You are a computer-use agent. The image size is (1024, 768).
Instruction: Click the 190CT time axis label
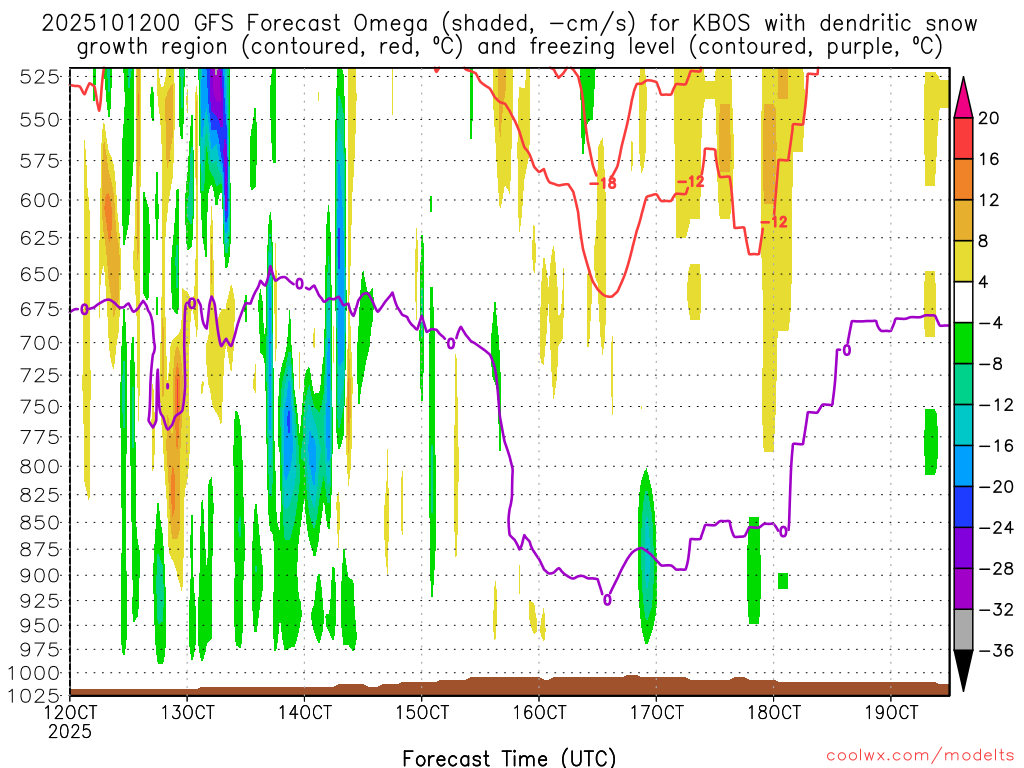pos(891,712)
